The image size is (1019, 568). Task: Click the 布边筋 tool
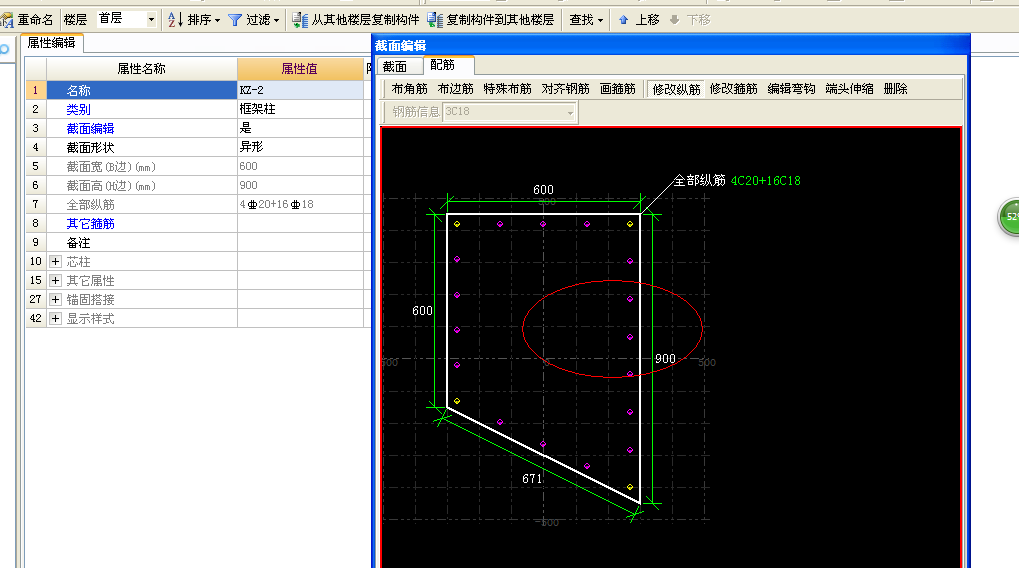pos(456,89)
